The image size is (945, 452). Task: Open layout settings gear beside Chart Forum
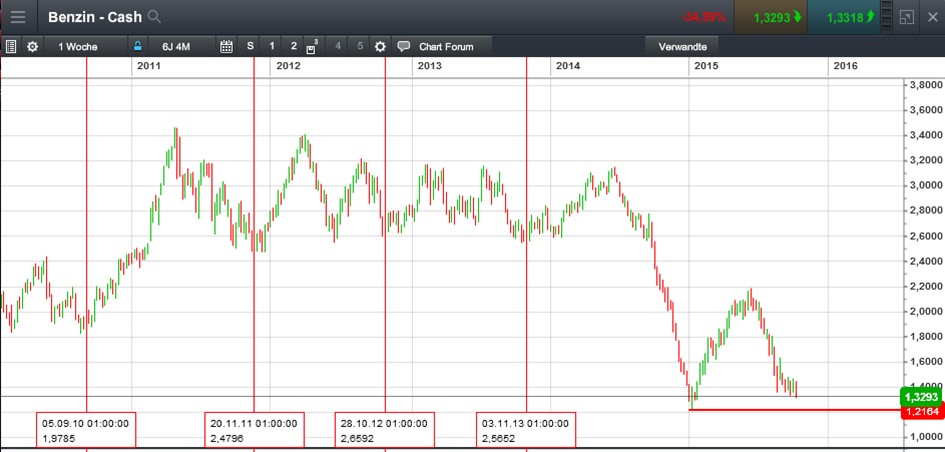click(x=379, y=46)
